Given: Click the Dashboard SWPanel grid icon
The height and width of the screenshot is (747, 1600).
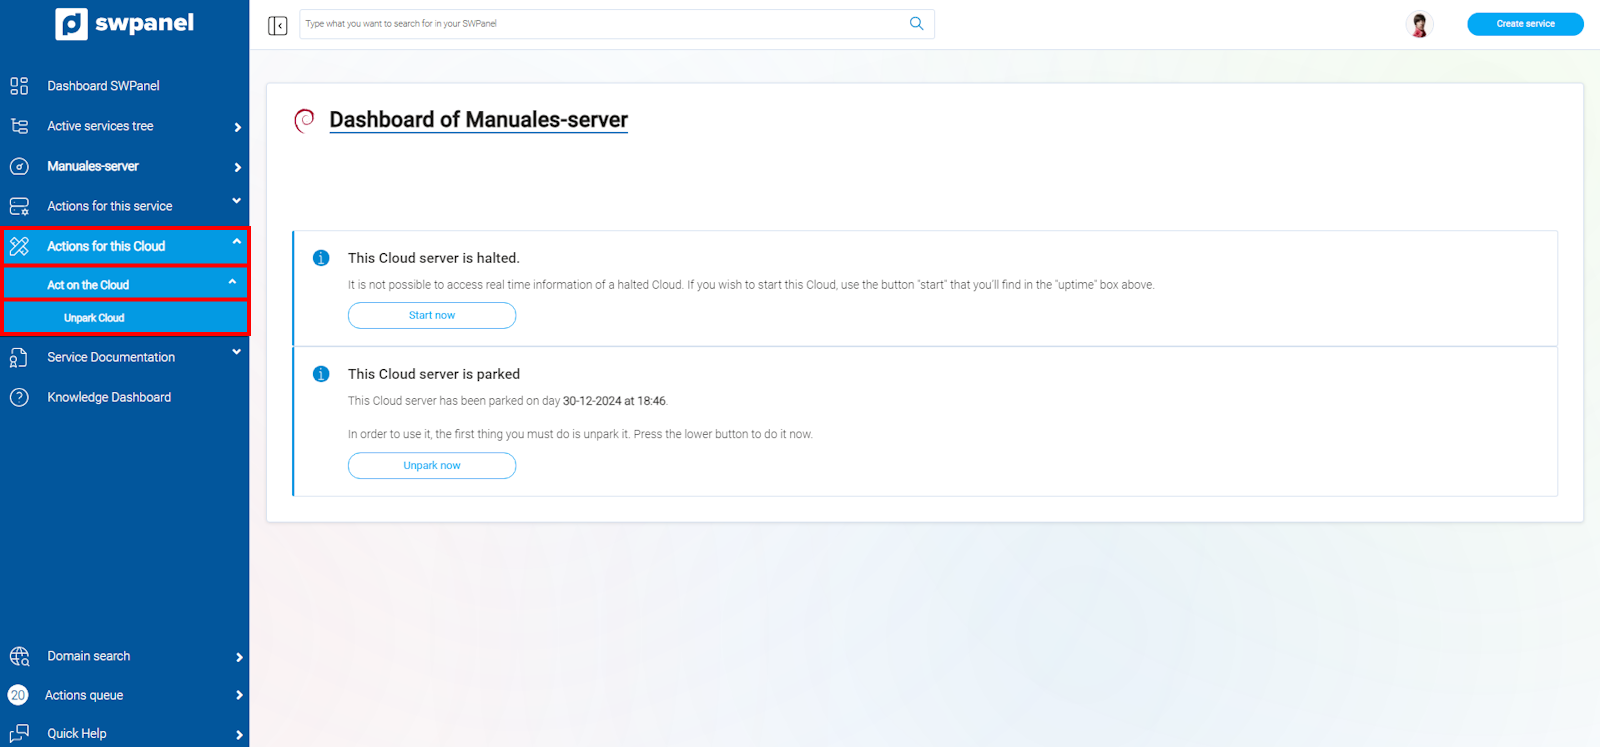Looking at the screenshot, I should point(19,86).
